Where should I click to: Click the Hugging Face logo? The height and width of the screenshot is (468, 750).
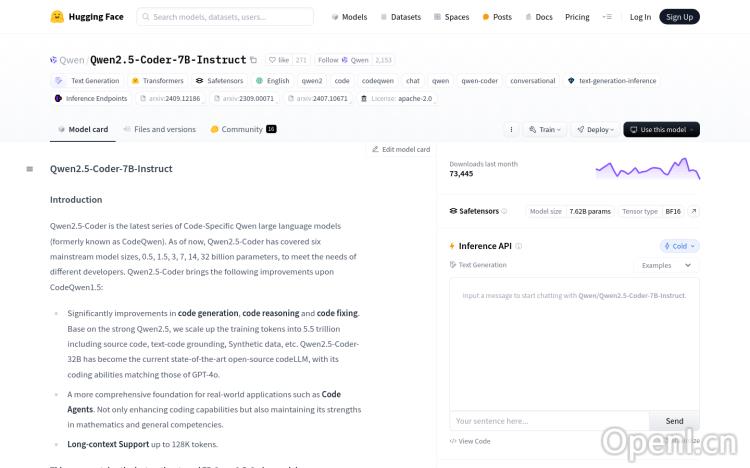click(x=58, y=17)
